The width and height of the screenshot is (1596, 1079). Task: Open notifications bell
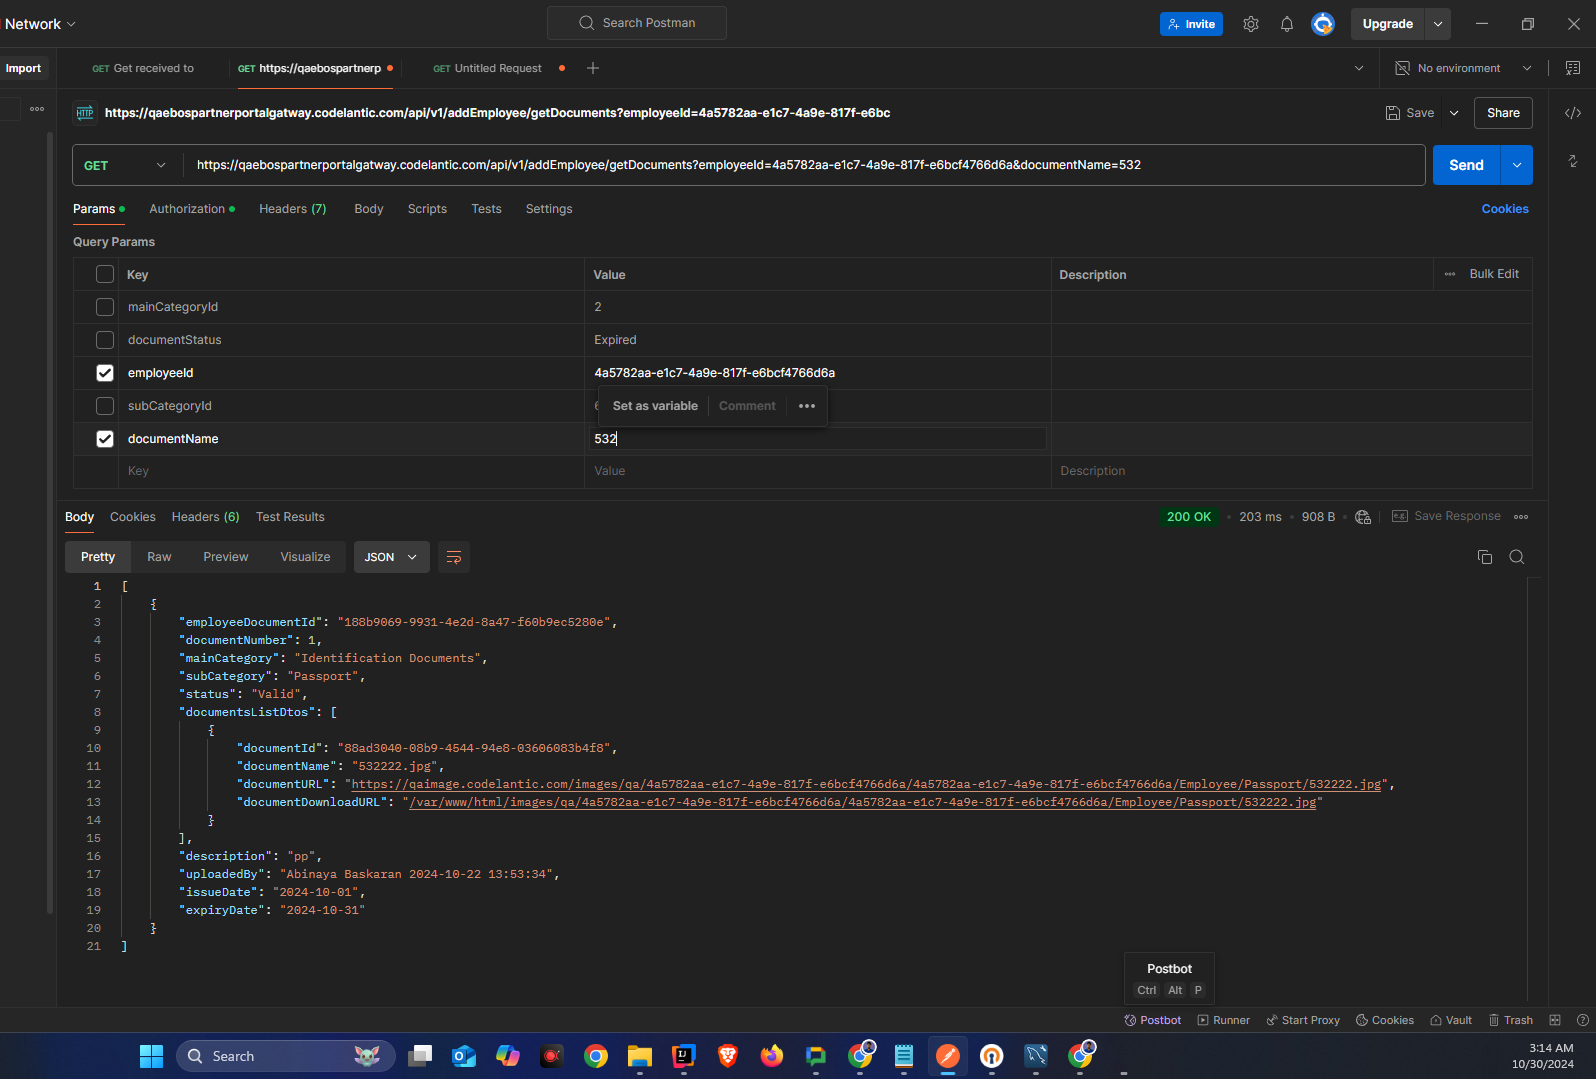(1287, 24)
